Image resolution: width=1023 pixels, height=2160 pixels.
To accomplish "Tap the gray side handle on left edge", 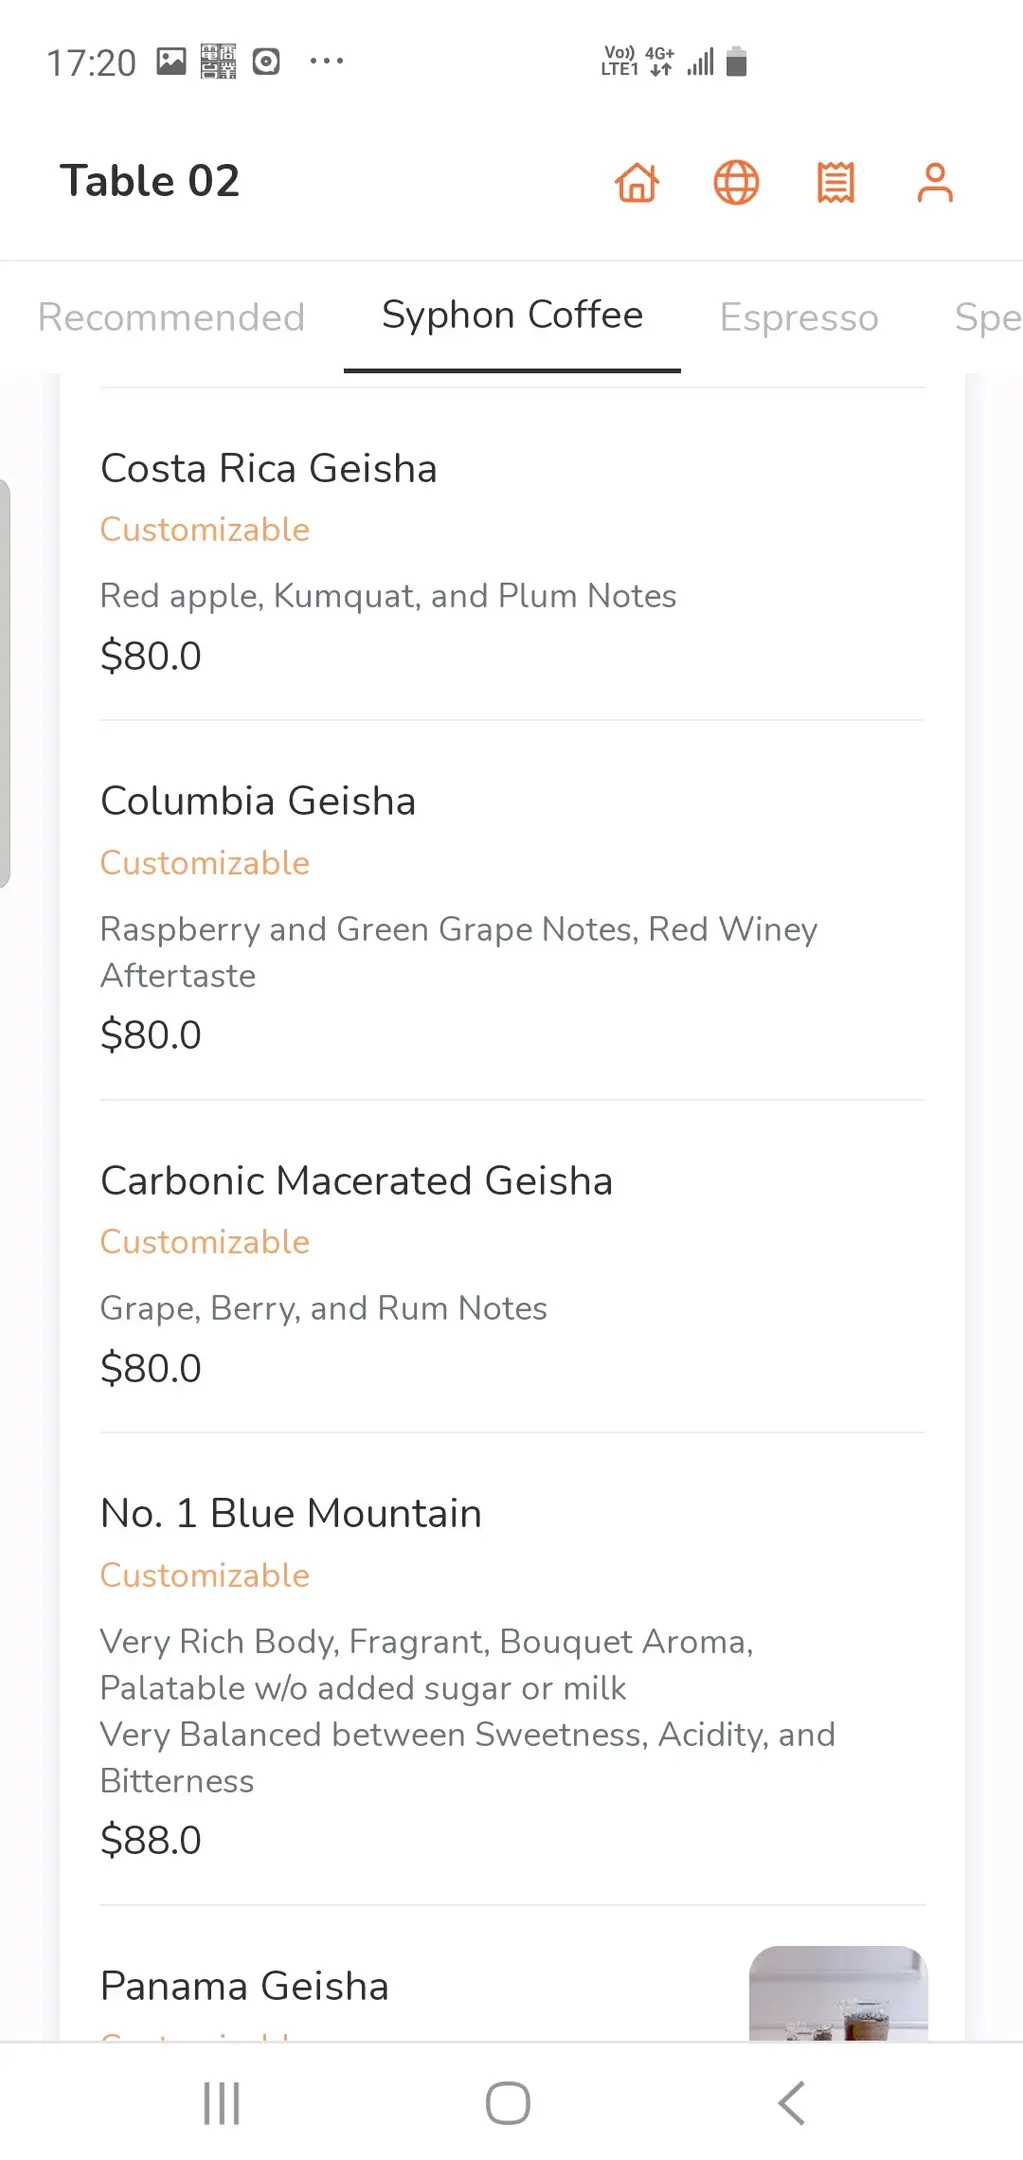I will point(5,683).
